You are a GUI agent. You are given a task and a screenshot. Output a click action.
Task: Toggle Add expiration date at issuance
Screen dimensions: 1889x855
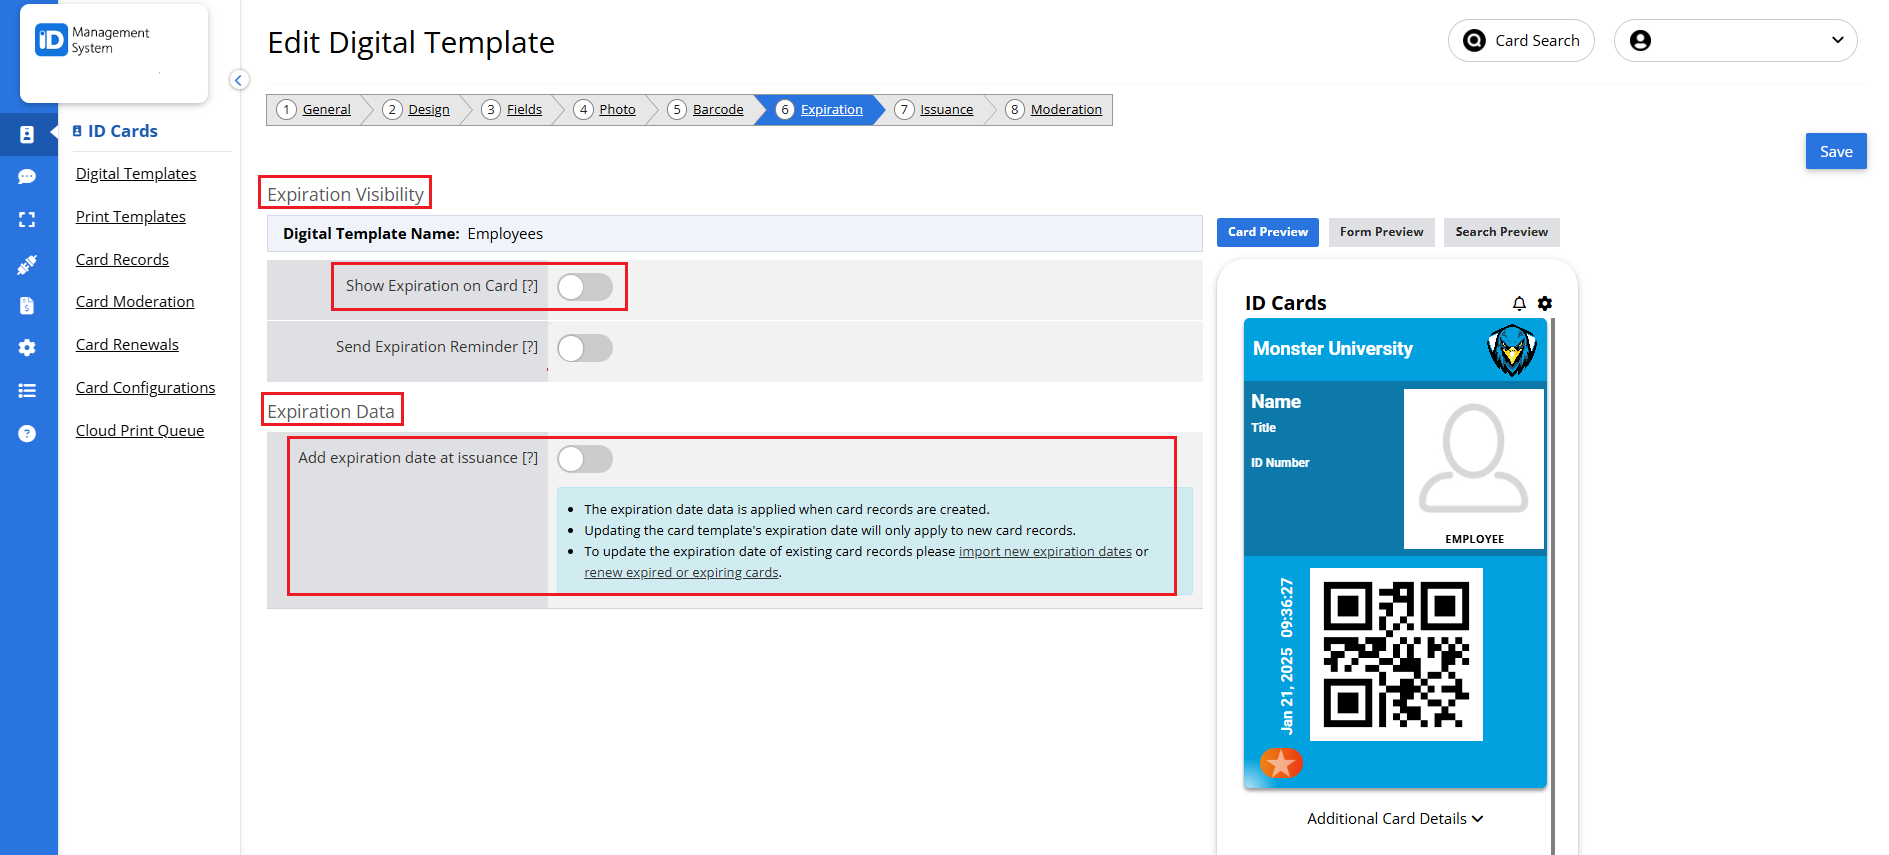[x=585, y=459]
